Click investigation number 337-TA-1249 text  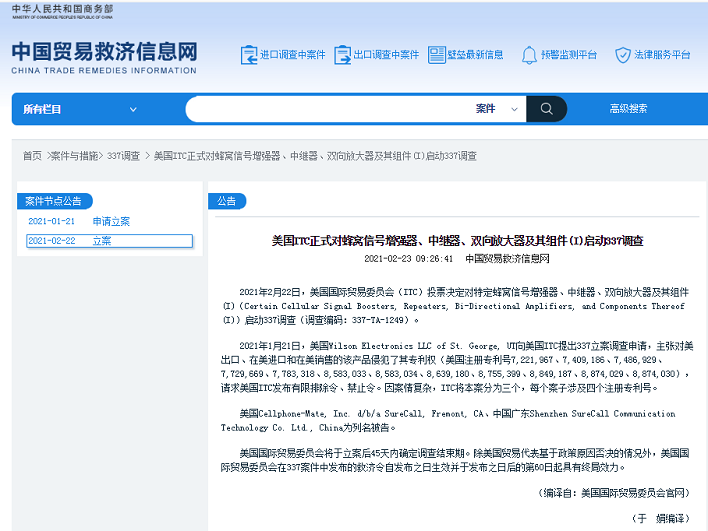380,320
